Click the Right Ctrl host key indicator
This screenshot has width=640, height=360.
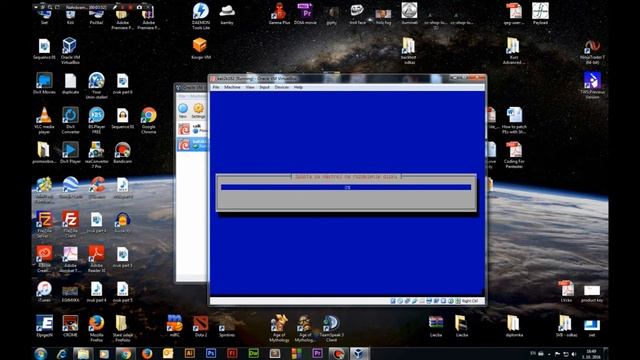point(470,301)
